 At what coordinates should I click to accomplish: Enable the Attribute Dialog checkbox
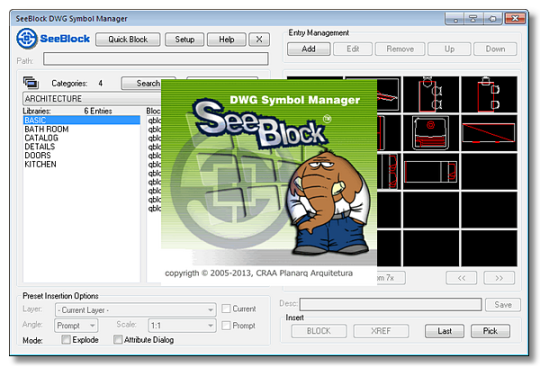click(118, 340)
